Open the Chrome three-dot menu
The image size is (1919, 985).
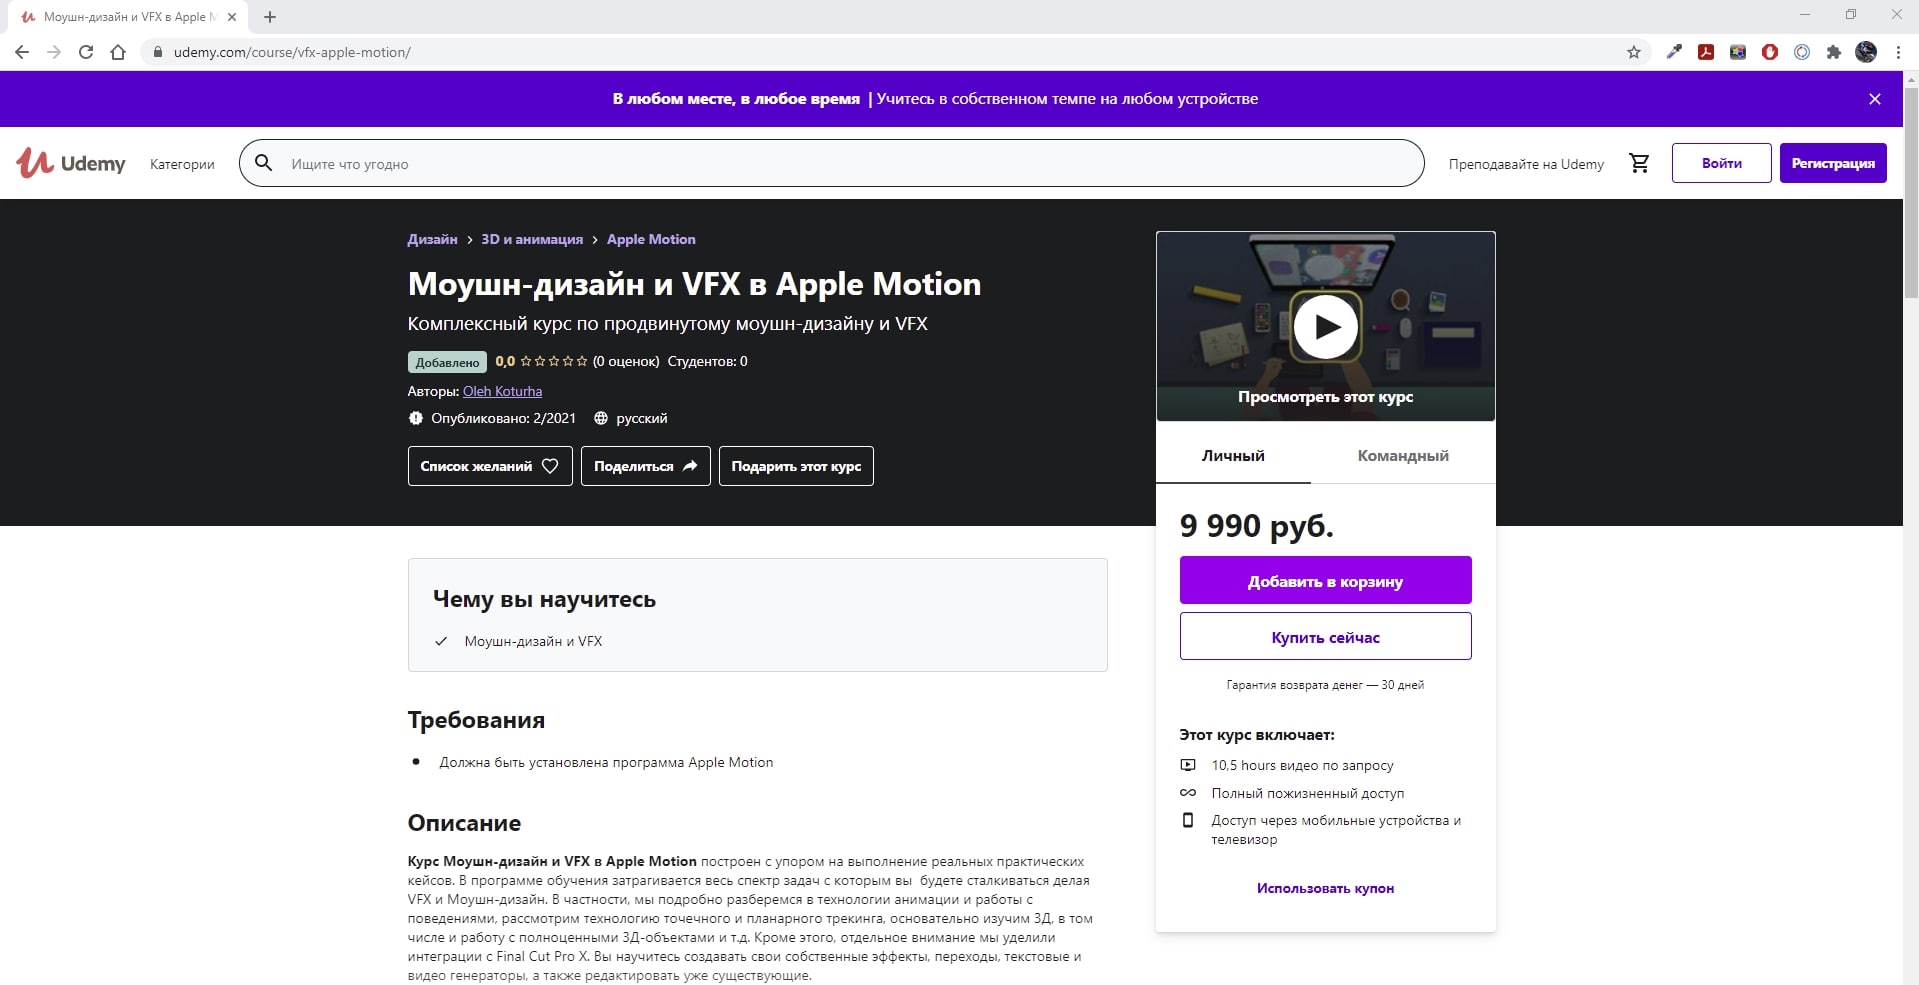click(1898, 52)
